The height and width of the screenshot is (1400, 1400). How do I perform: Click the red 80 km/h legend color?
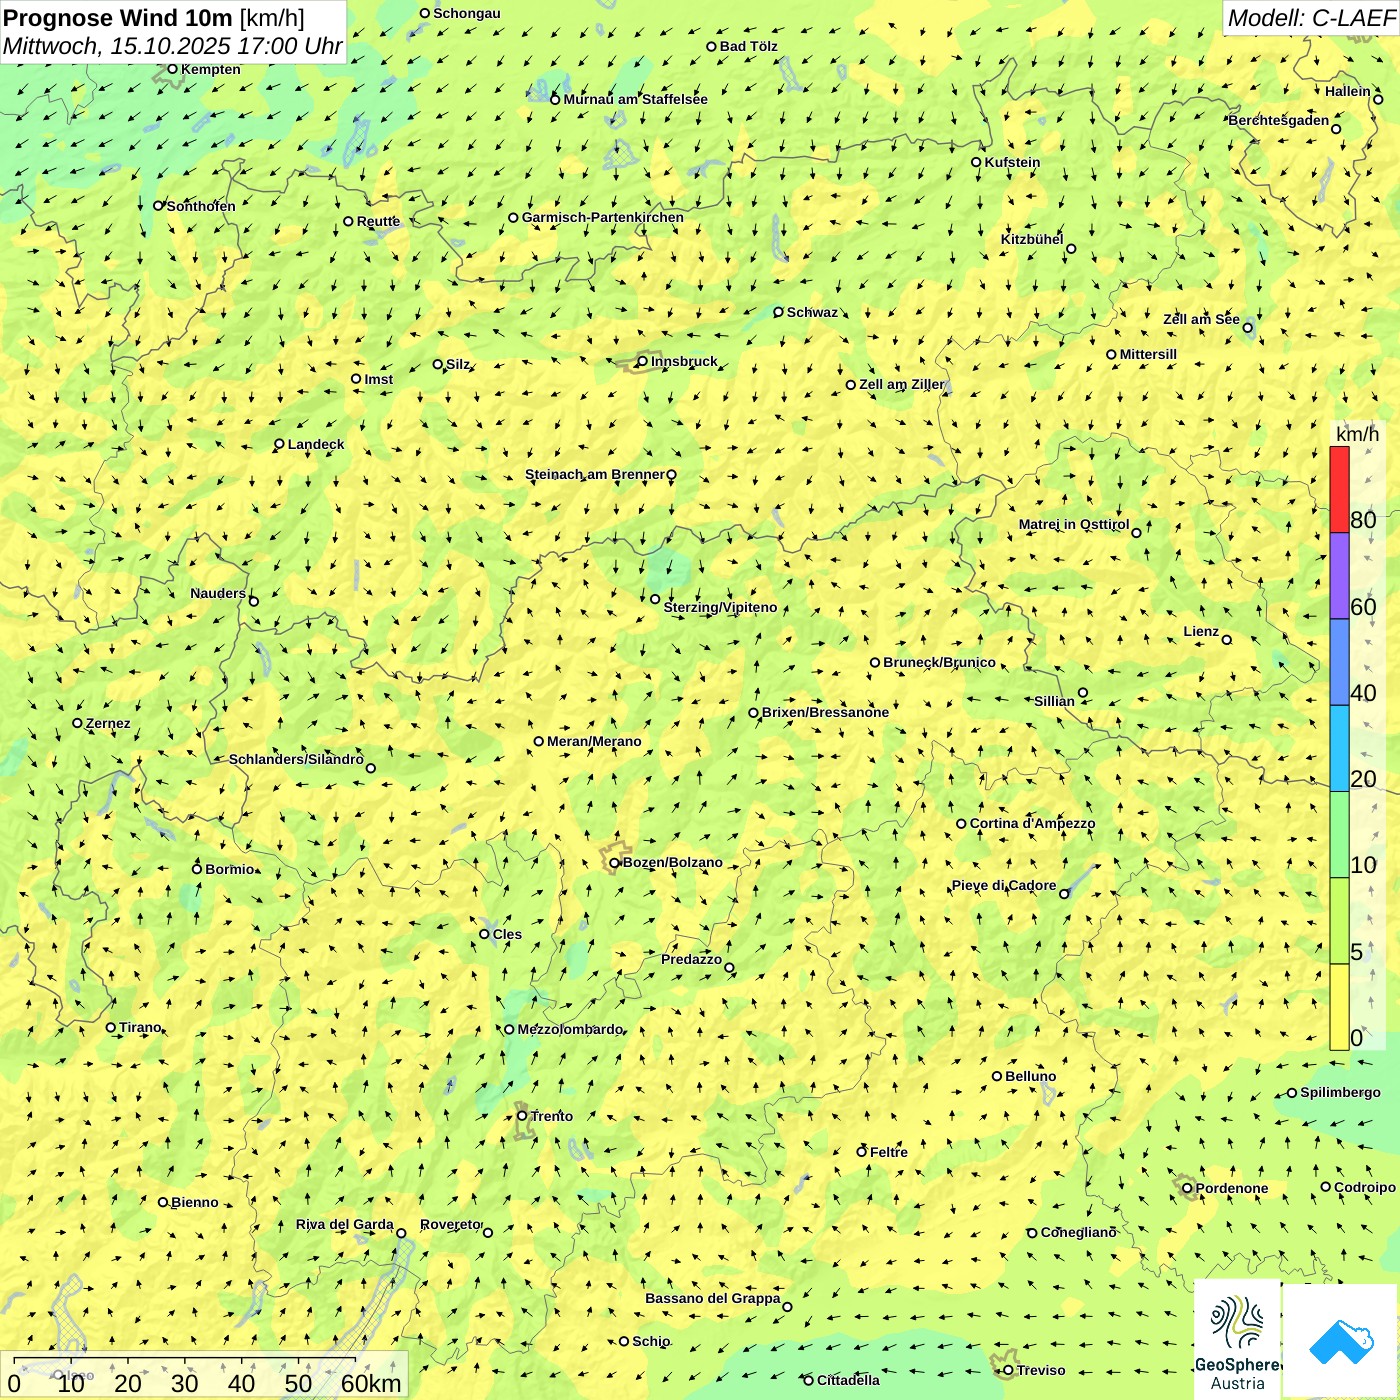[1339, 489]
